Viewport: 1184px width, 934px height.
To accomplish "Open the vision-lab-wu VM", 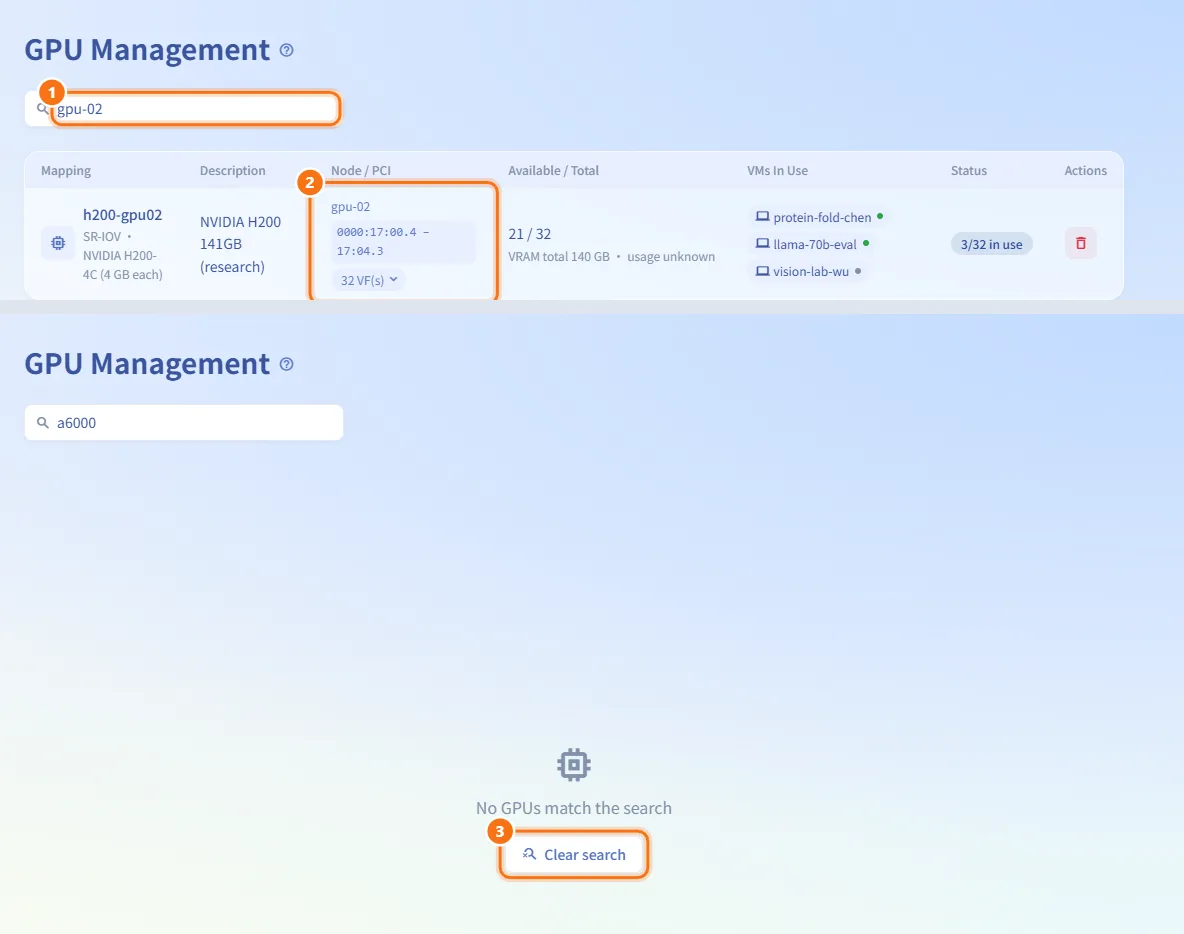I will [x=809, y=272].
